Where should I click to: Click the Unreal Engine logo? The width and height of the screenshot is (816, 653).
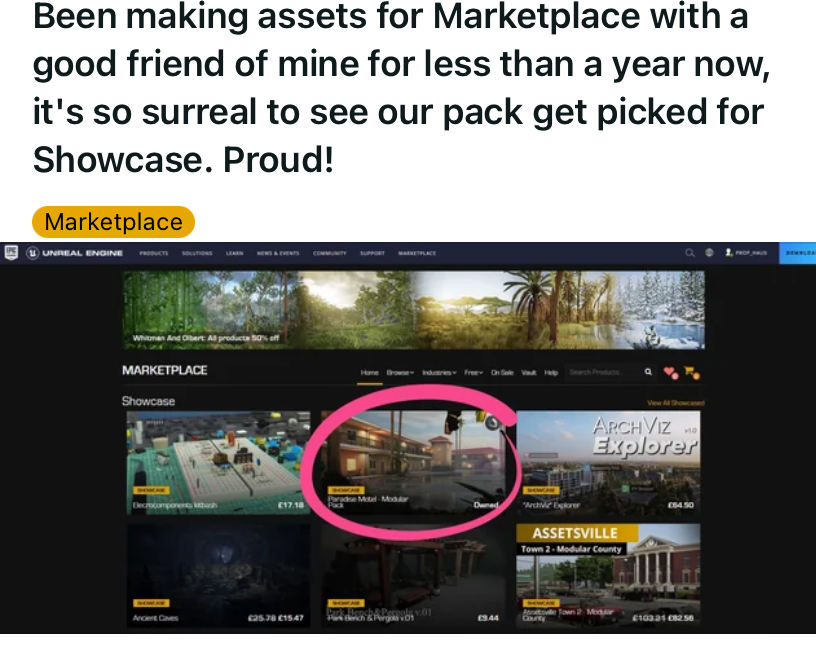tap(75, 253)
